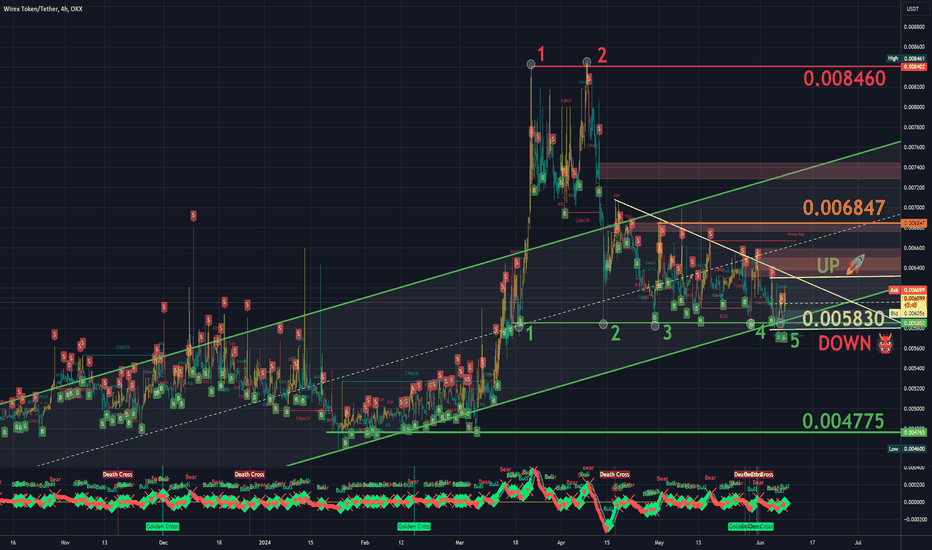The image size is (932, 550).
Task: Click the Death Cross label above January 2024
Action: pyautogui.click(x=249, y=474)
